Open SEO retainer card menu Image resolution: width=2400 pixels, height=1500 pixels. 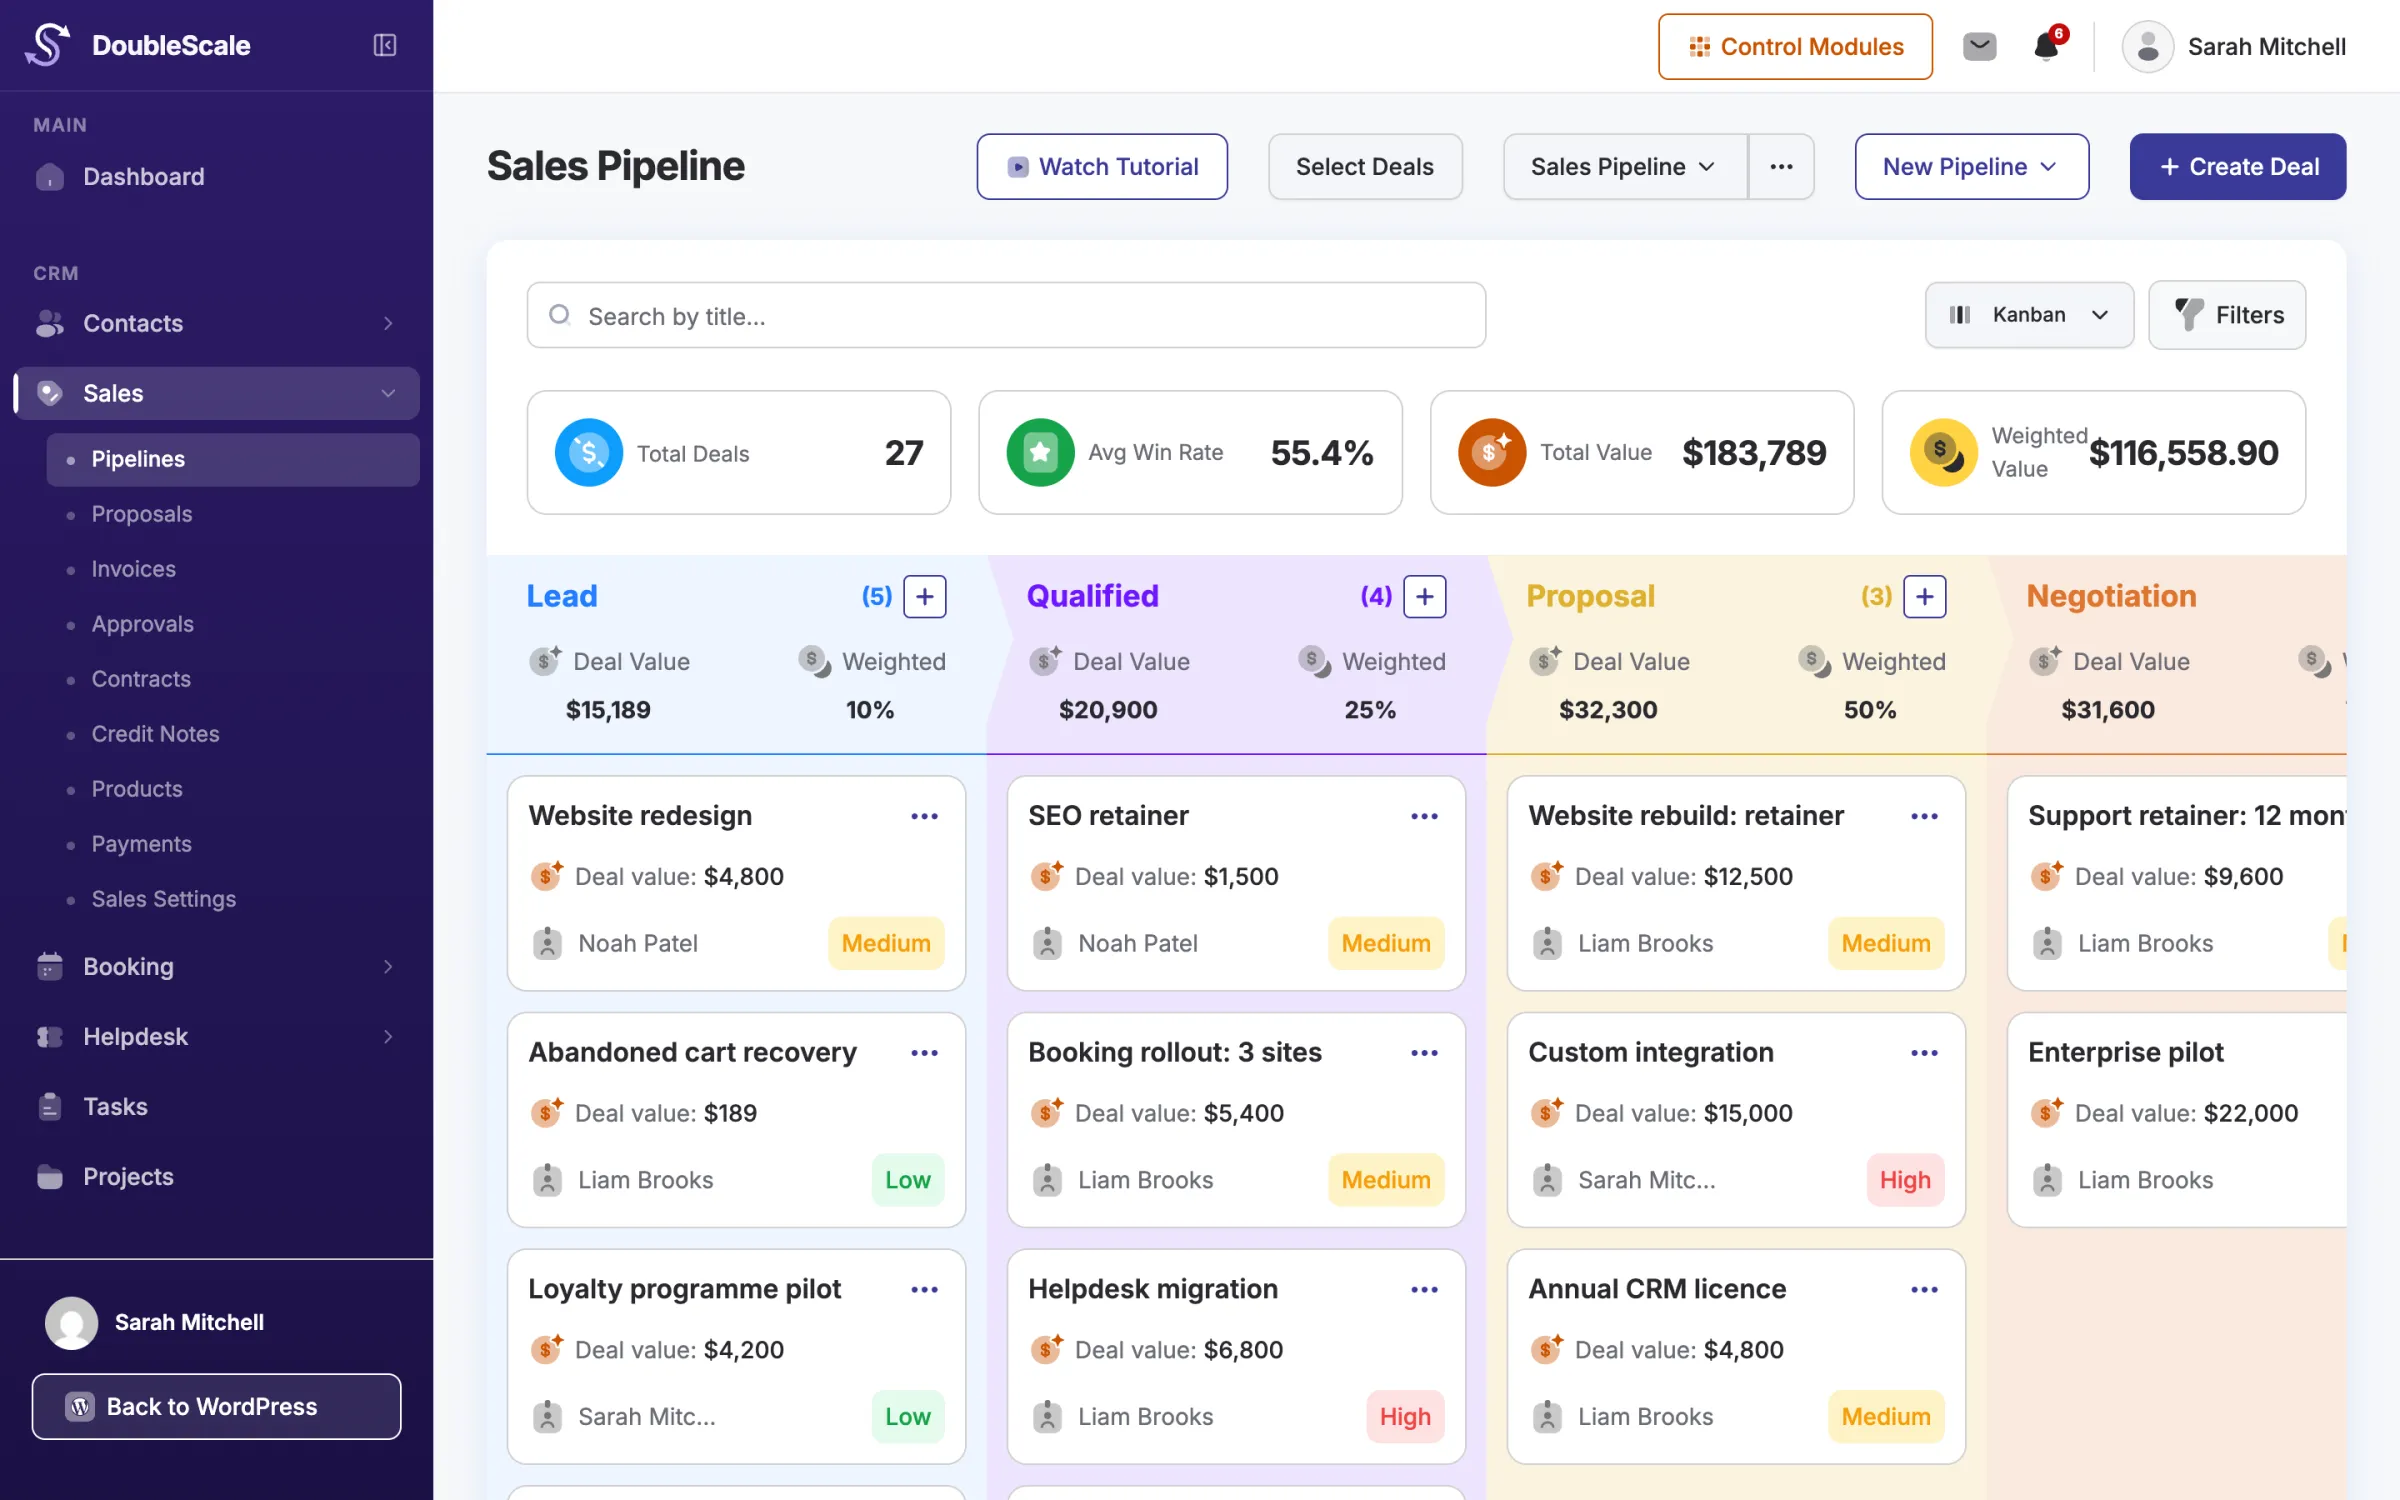[1425, 816]
